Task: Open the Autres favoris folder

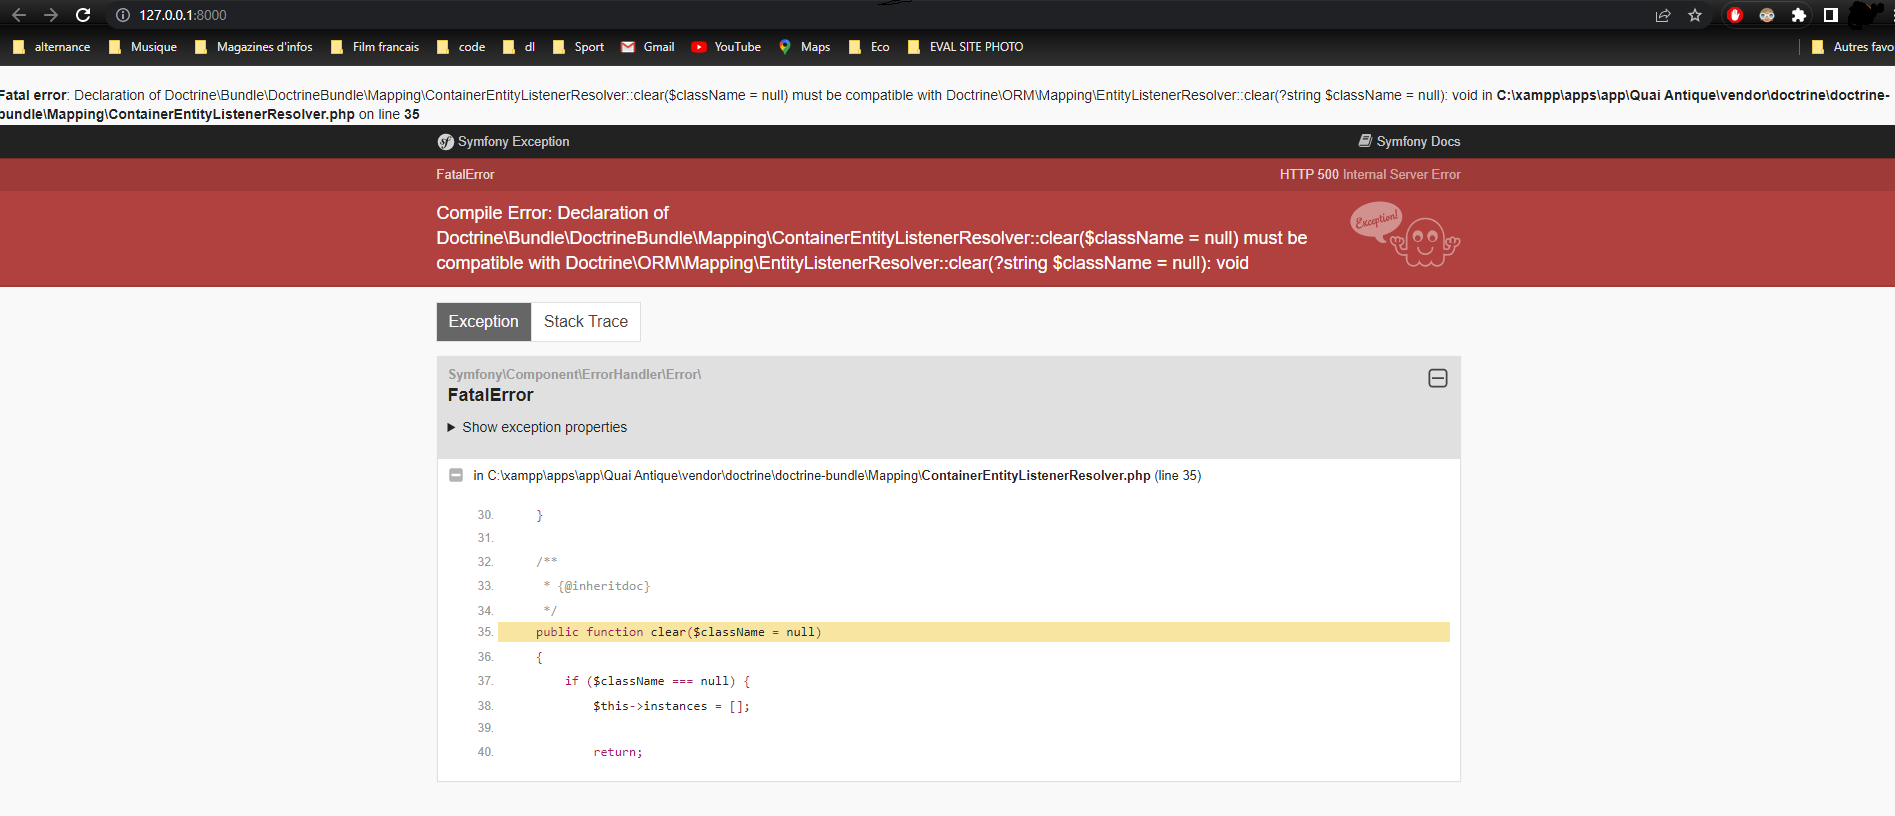Action: pyautogui.click(x=1852, y=47)
